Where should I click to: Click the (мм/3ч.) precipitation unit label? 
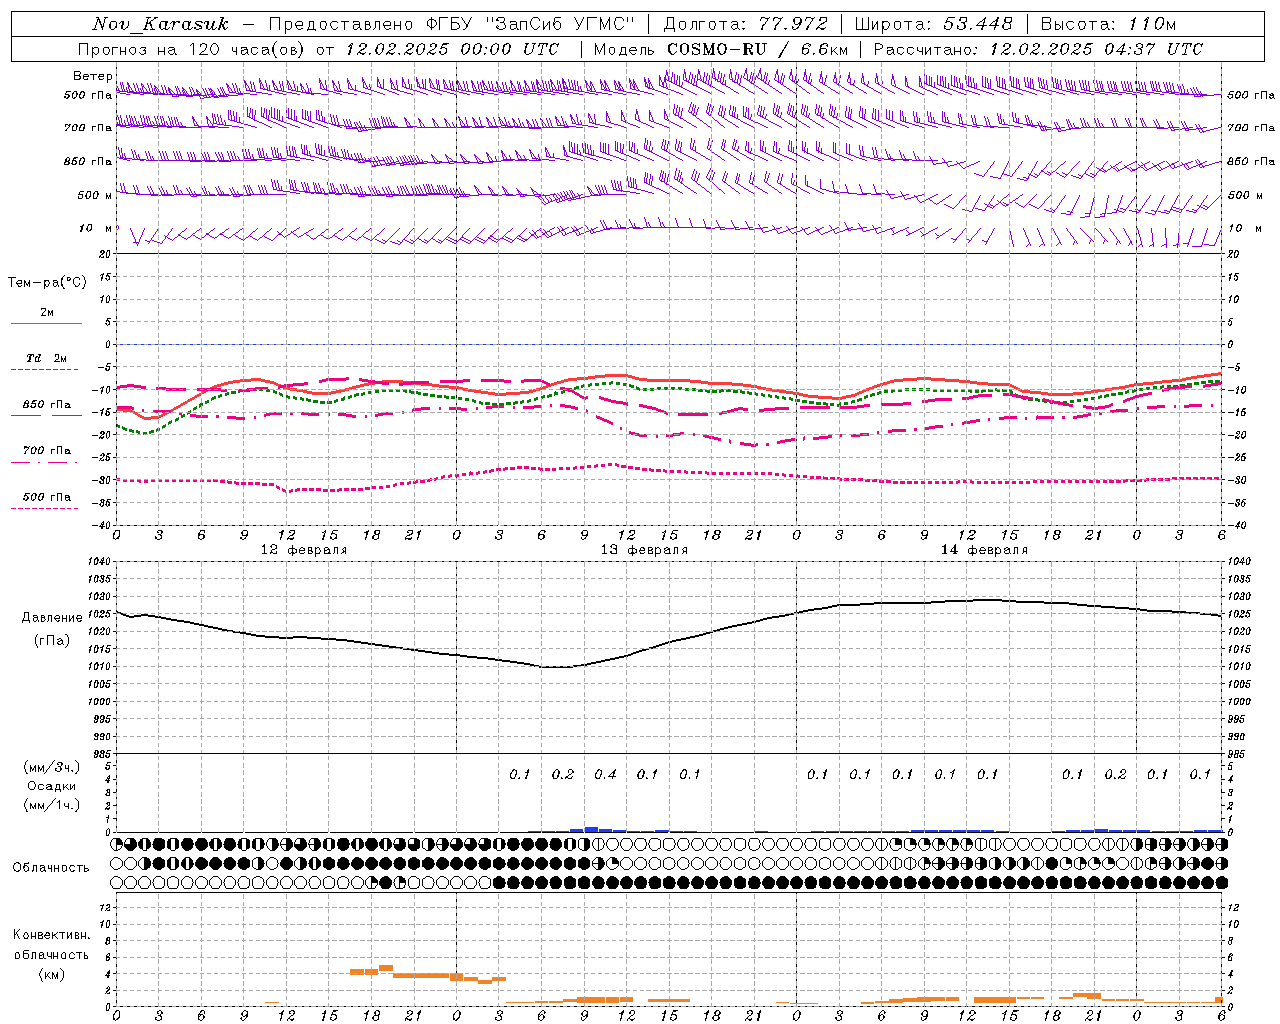point(52,767)
